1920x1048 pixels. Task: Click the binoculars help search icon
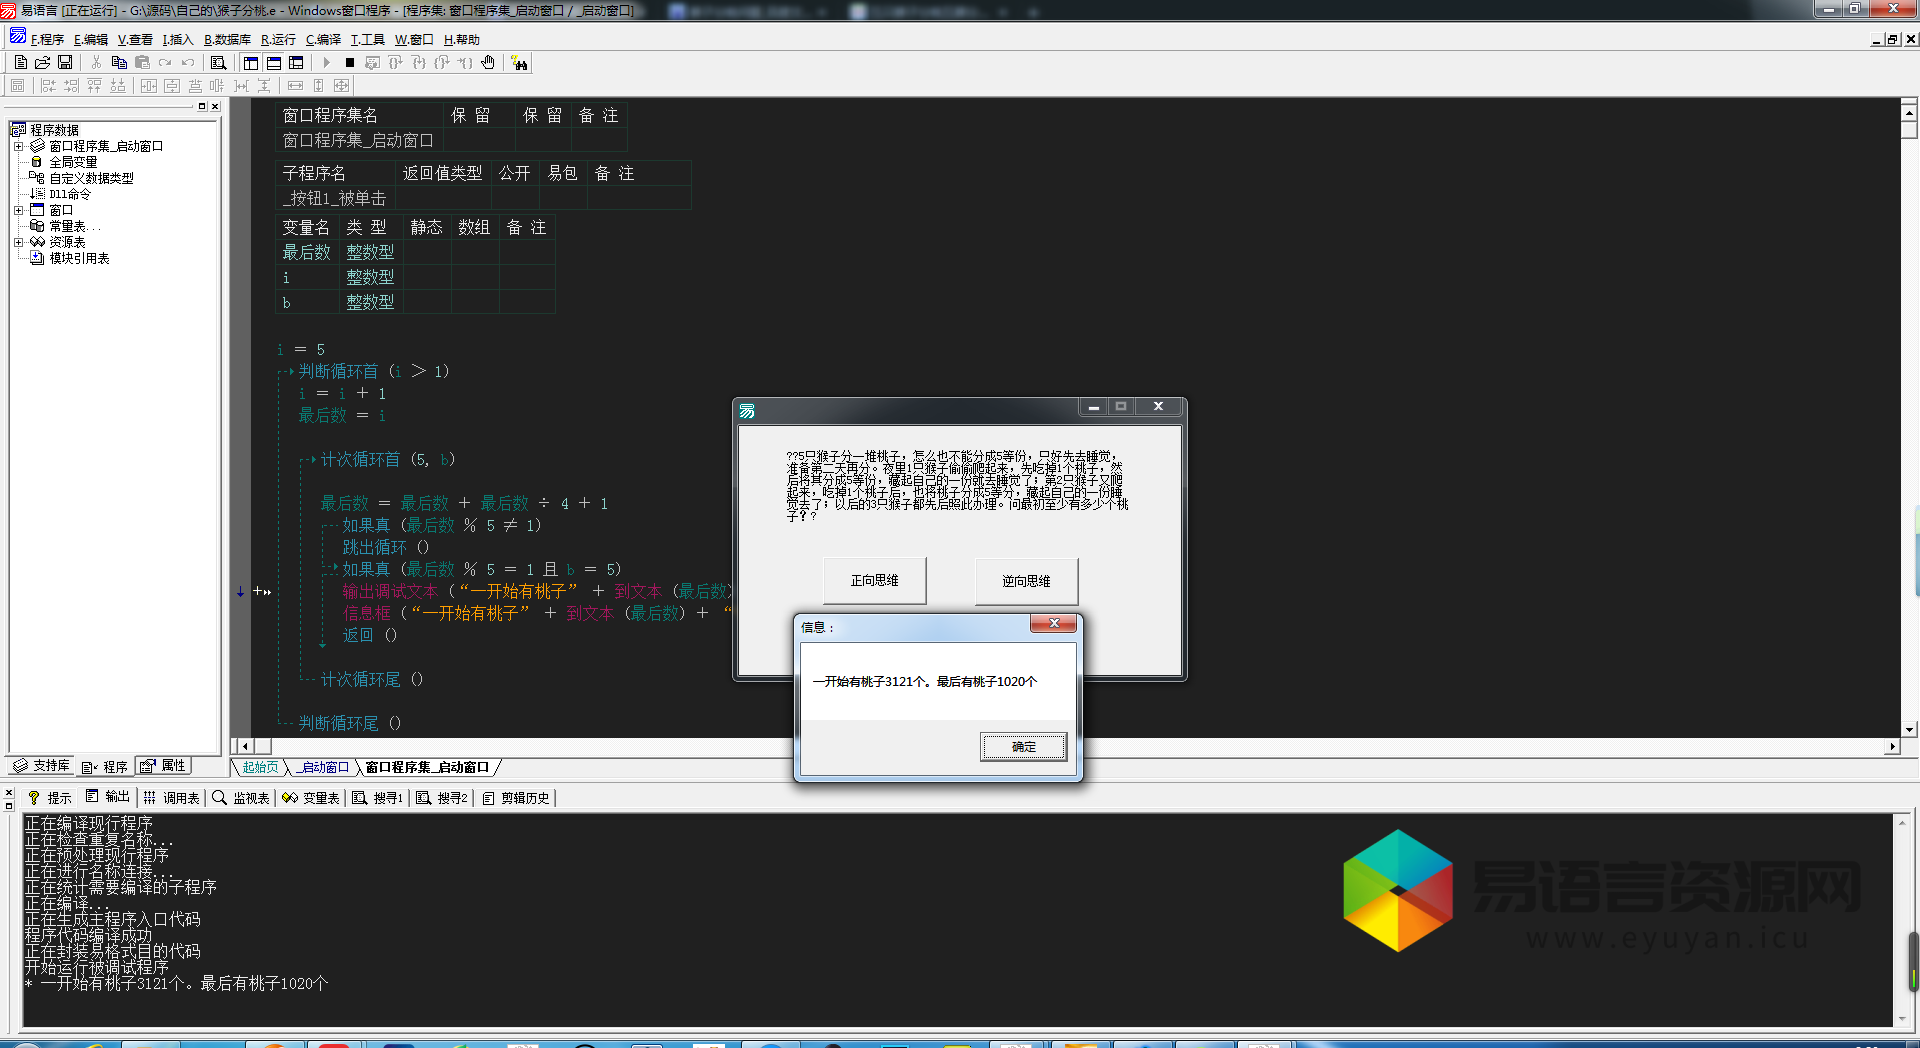pos(519,63)
